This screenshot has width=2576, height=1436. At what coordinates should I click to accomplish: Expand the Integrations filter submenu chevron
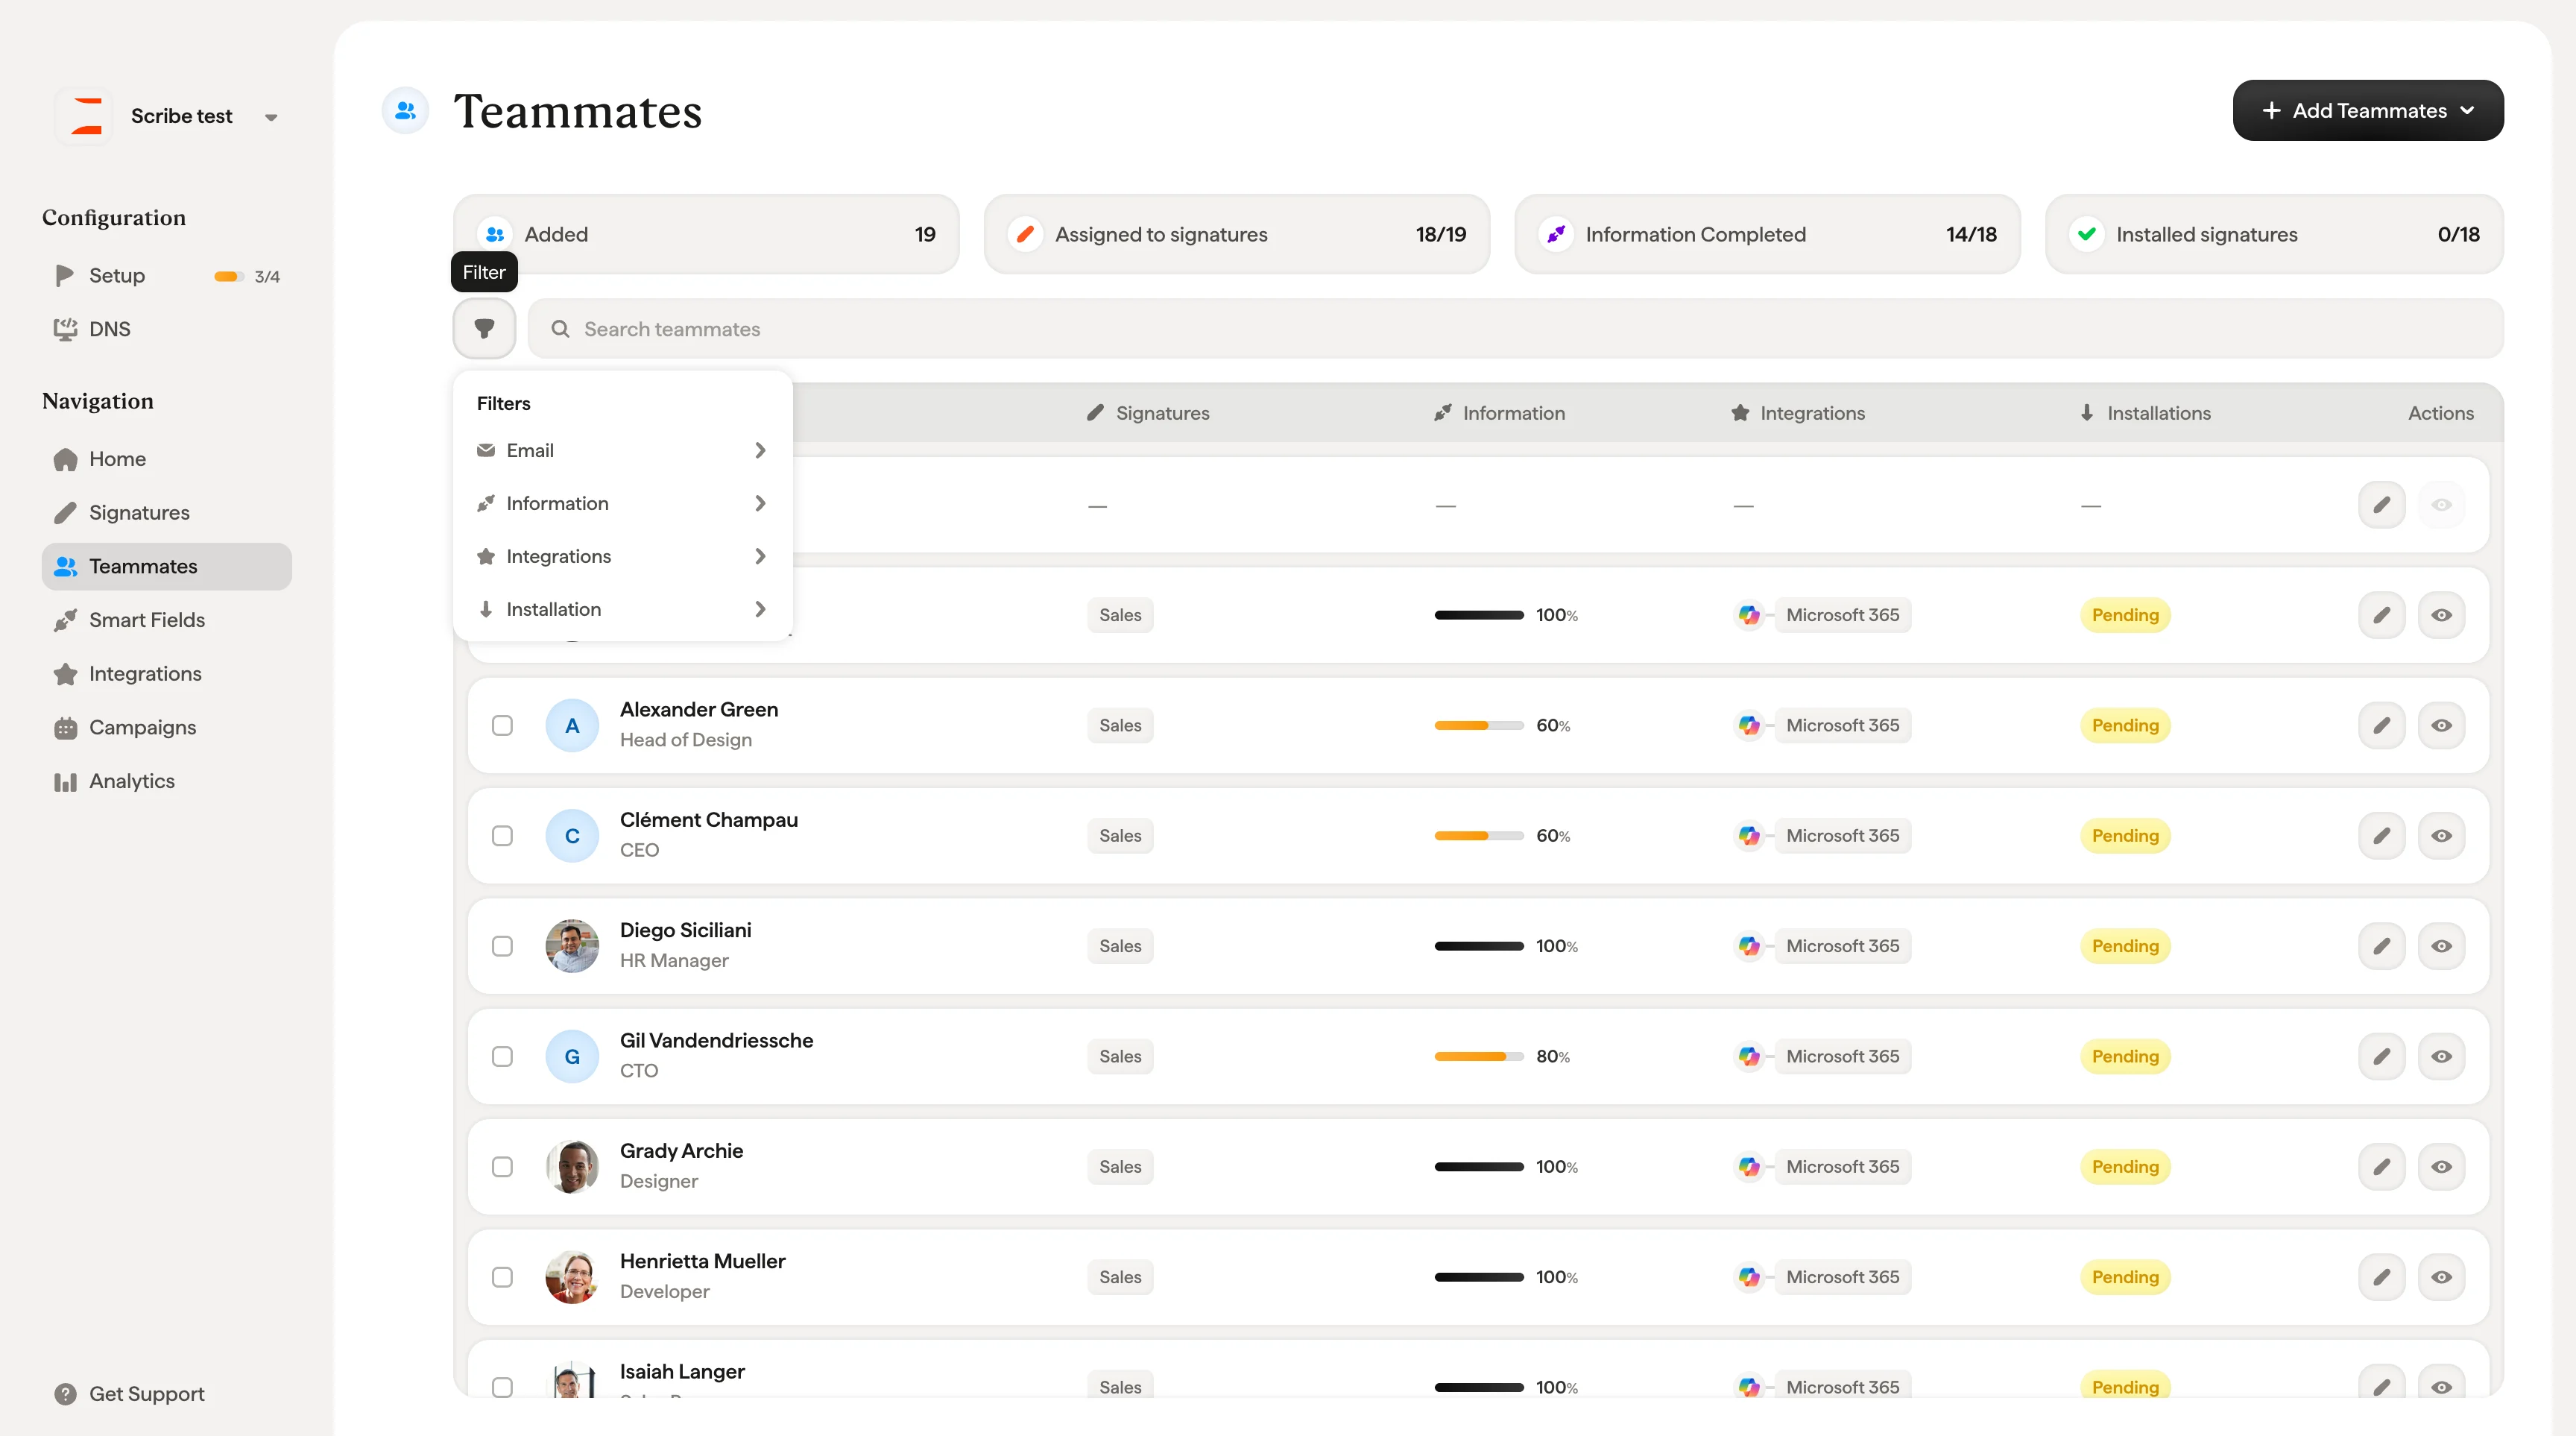[x=760, y=556]
